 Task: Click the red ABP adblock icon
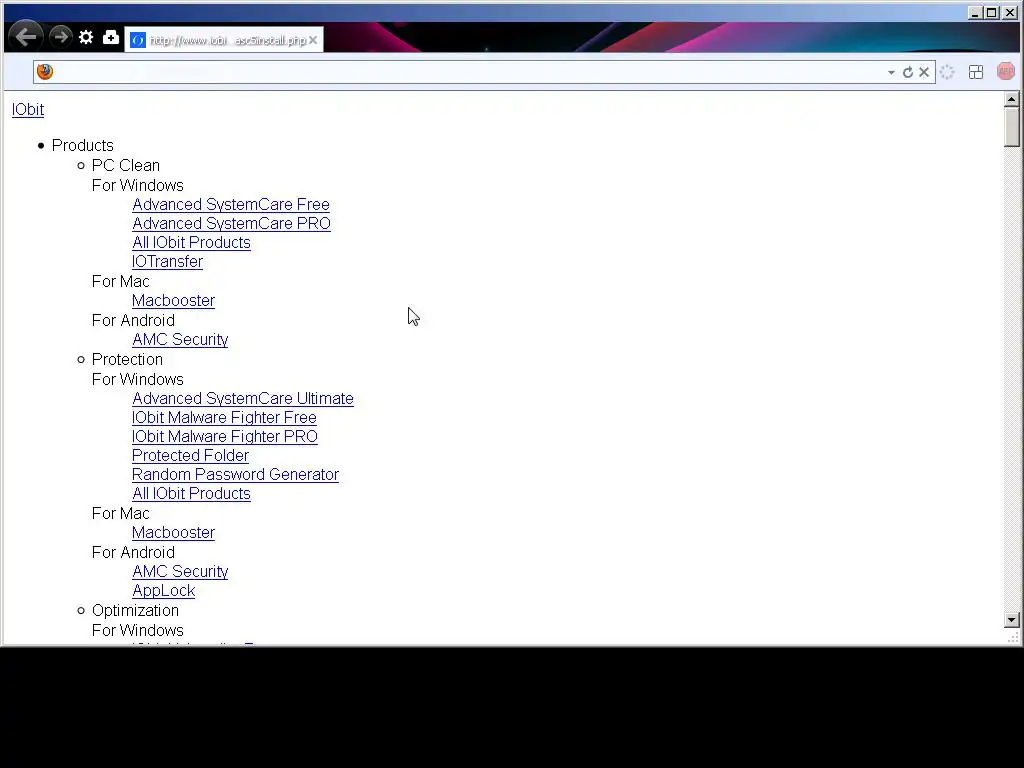pos(1006,72)
